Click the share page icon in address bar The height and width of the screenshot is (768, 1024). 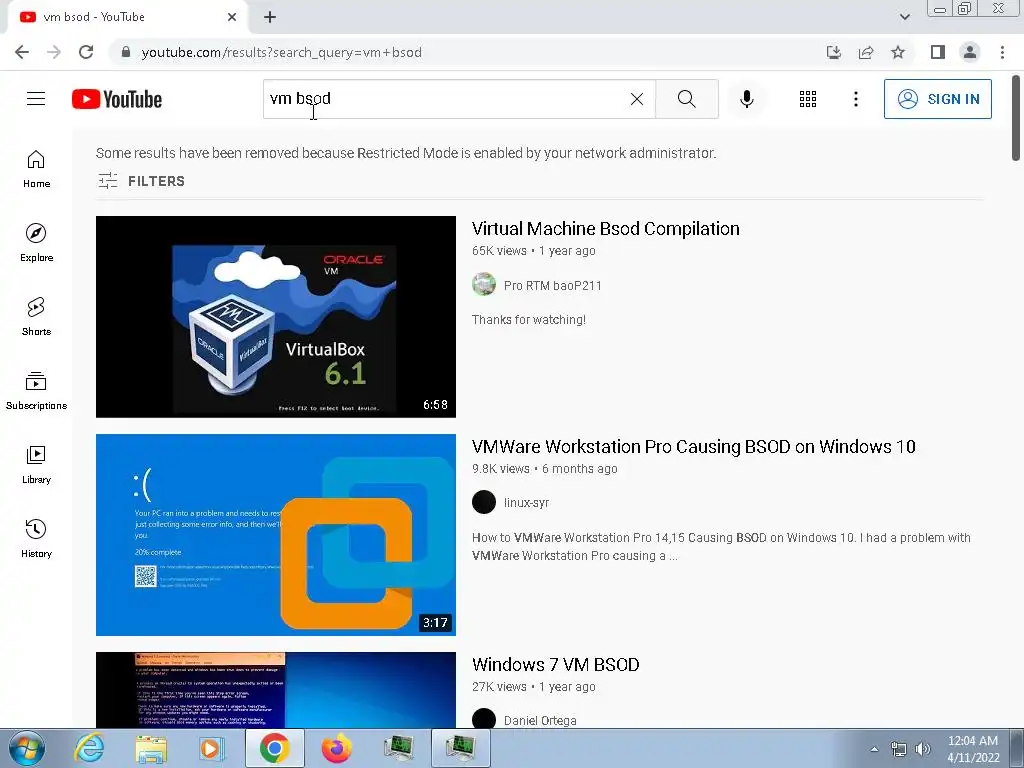click(866, 52)
